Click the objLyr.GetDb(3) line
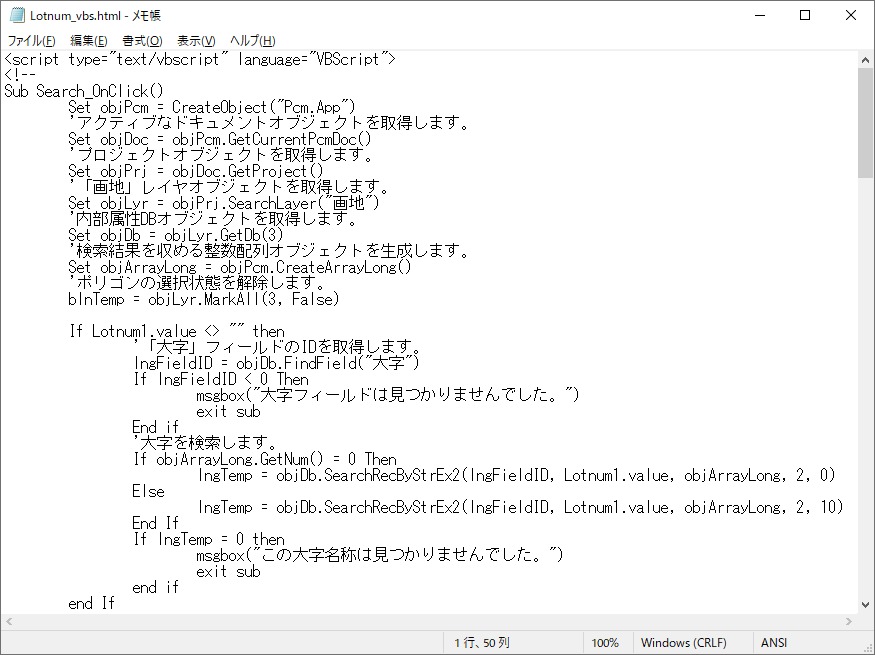This screenshot has height=655, width=875. click(176, 235)
